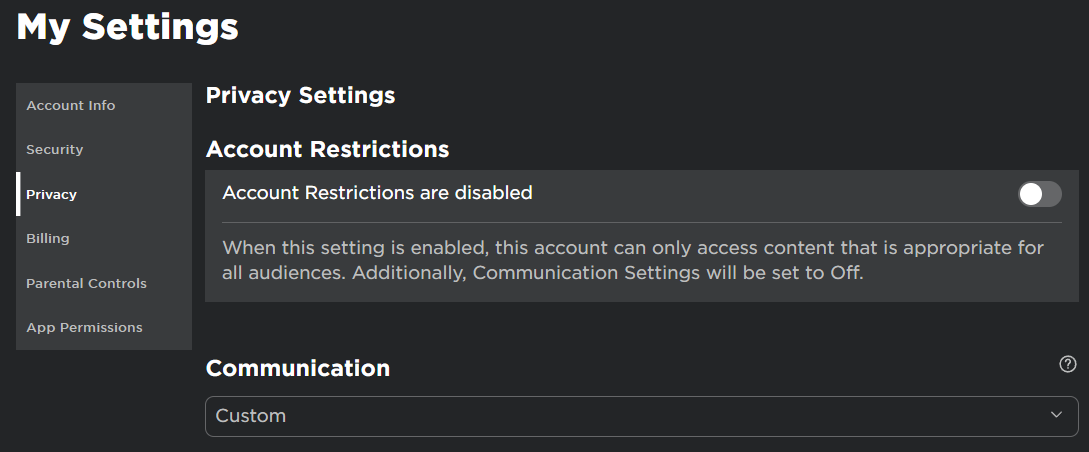Click the white active indicator beside Privacy

tap(18, 194)
